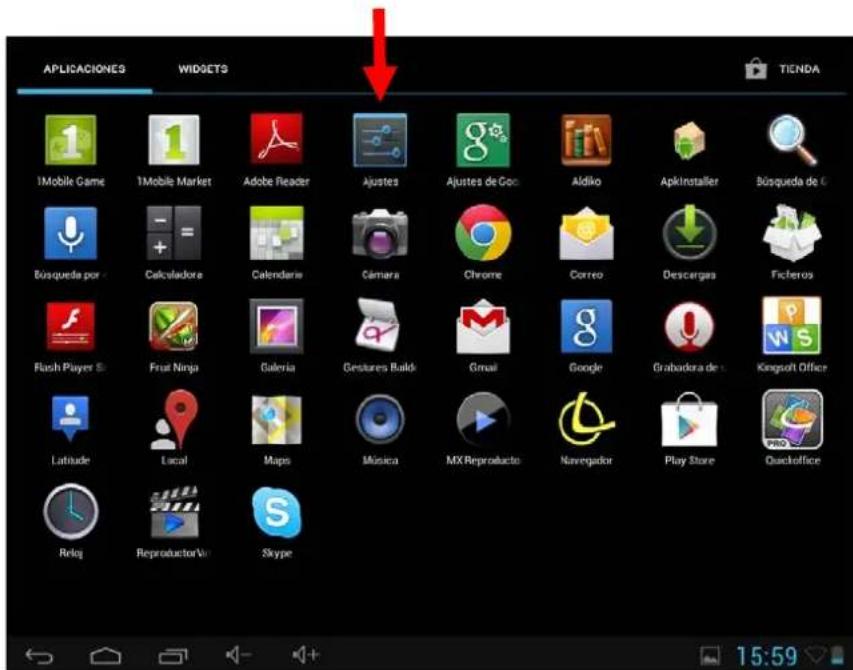Open the Galería app

(276, 326)
